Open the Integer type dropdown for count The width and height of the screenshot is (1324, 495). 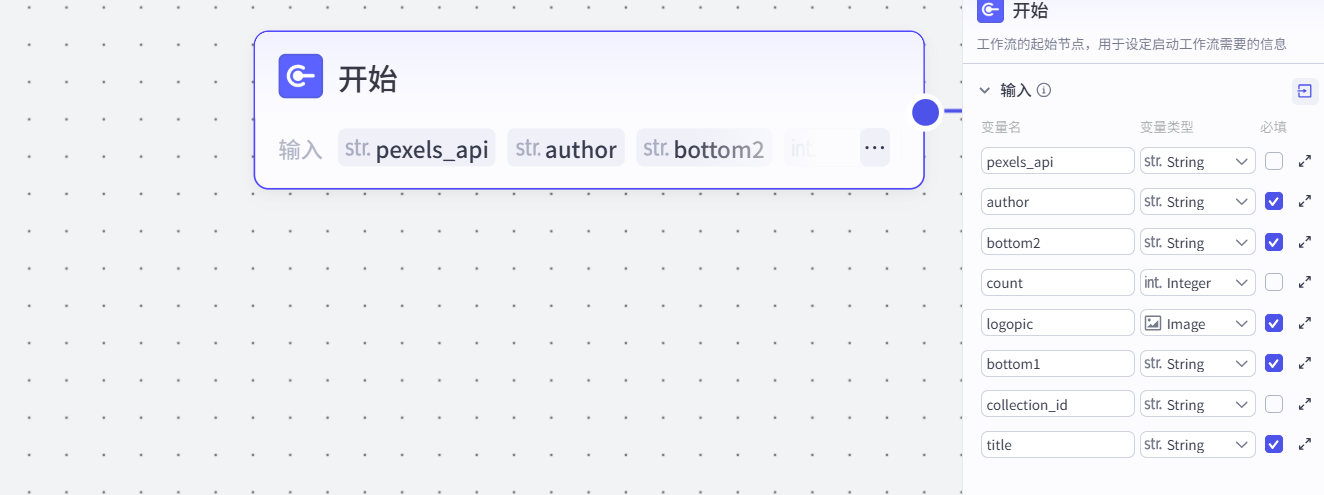tap(1197, 283)
